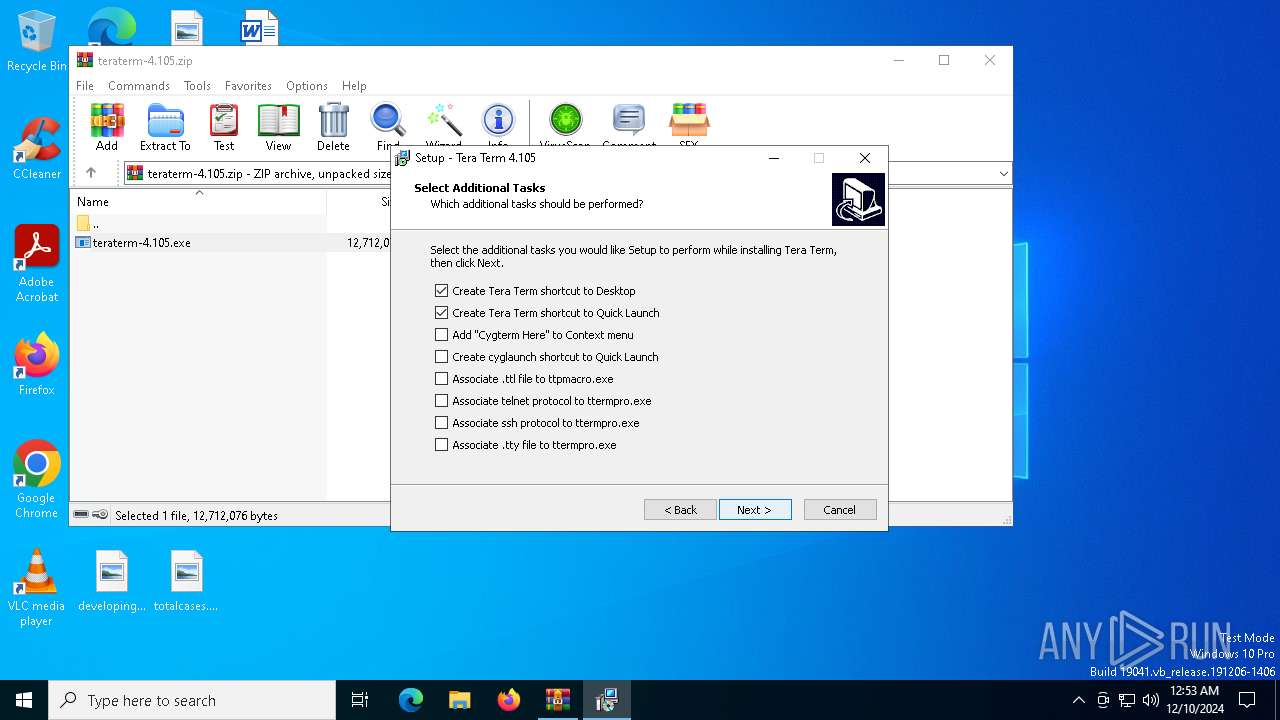
Task: Click the Back button in setup
Action: (x=680, y=510)
